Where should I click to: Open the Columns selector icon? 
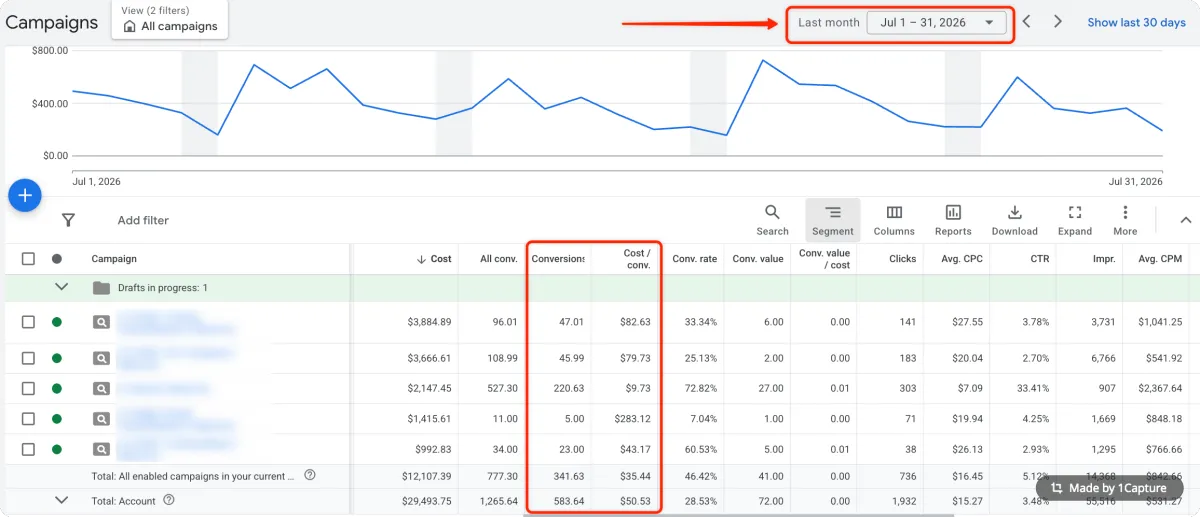coord(894,220)
